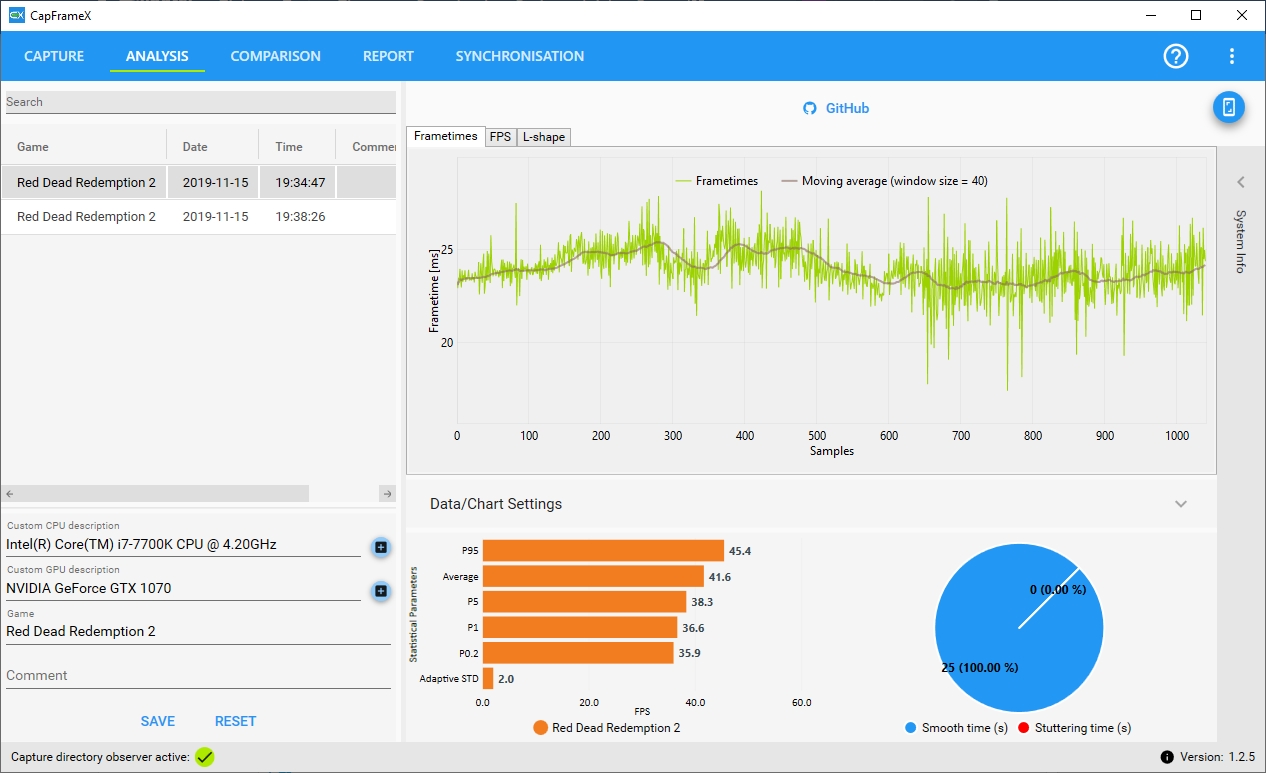Screen dimensions: 1266x773
Task: Go to the CAPTURE tab
Action: 54,56
